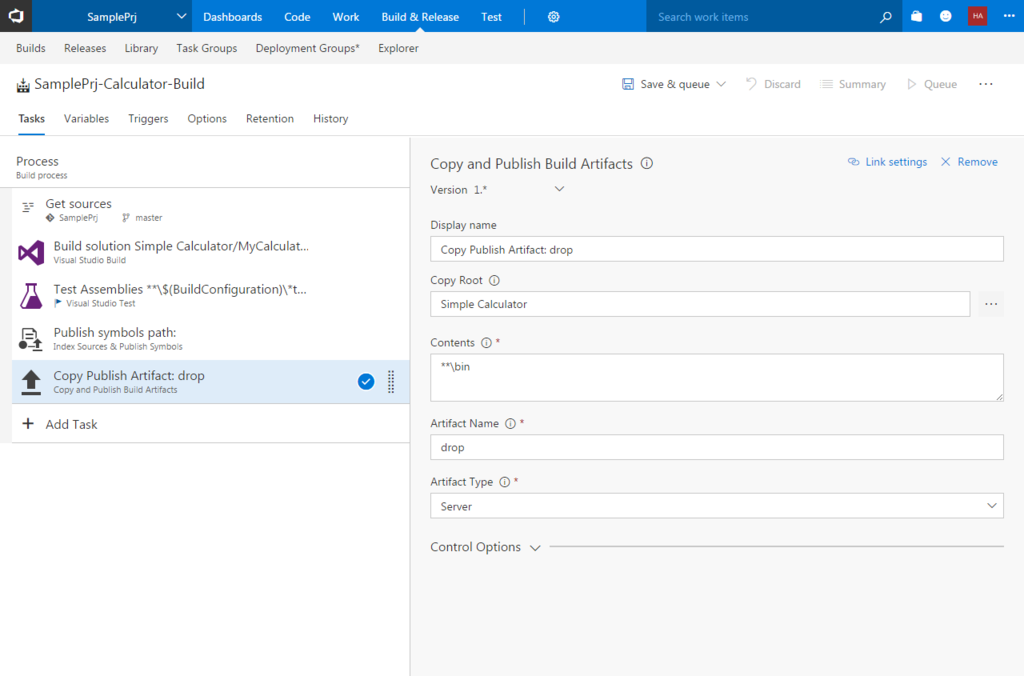Click the Discard undo icon
1024x676 pixels.
click(751, 84)
